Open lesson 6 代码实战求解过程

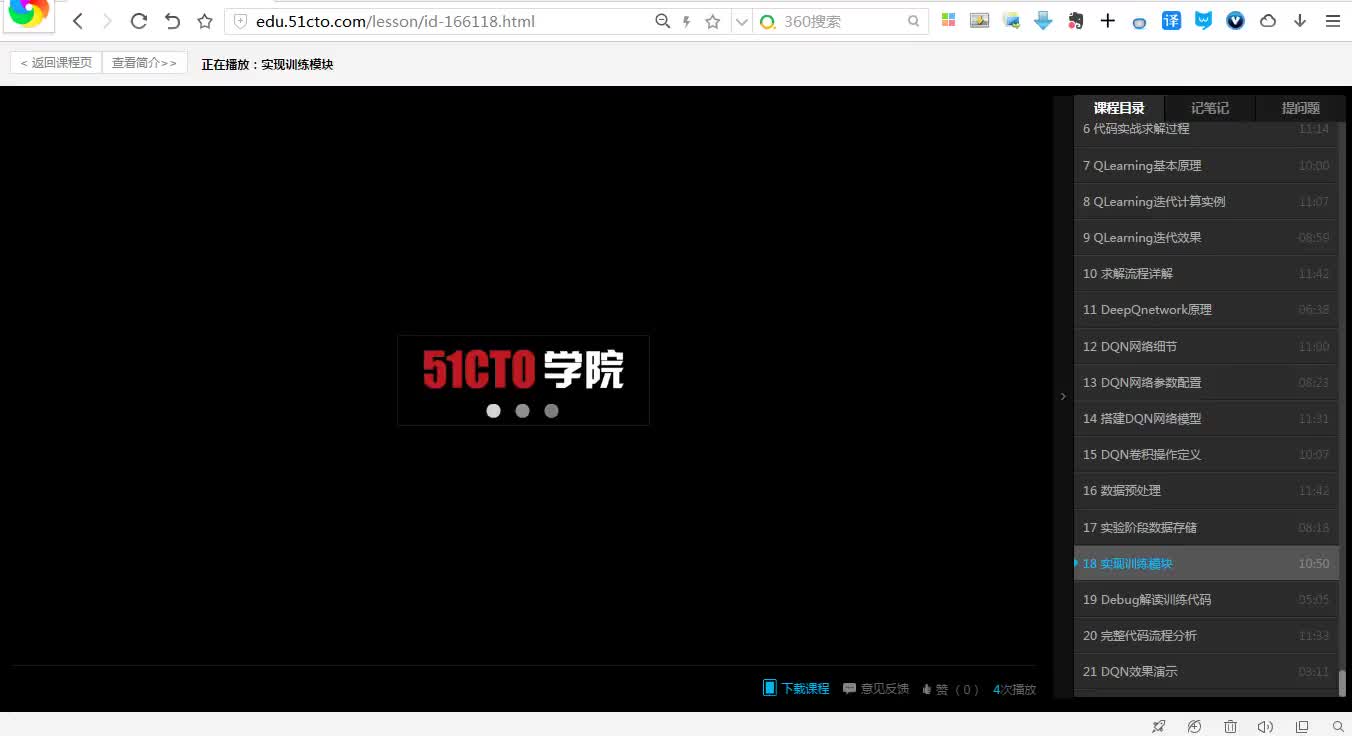click(x=1206, y=129)
